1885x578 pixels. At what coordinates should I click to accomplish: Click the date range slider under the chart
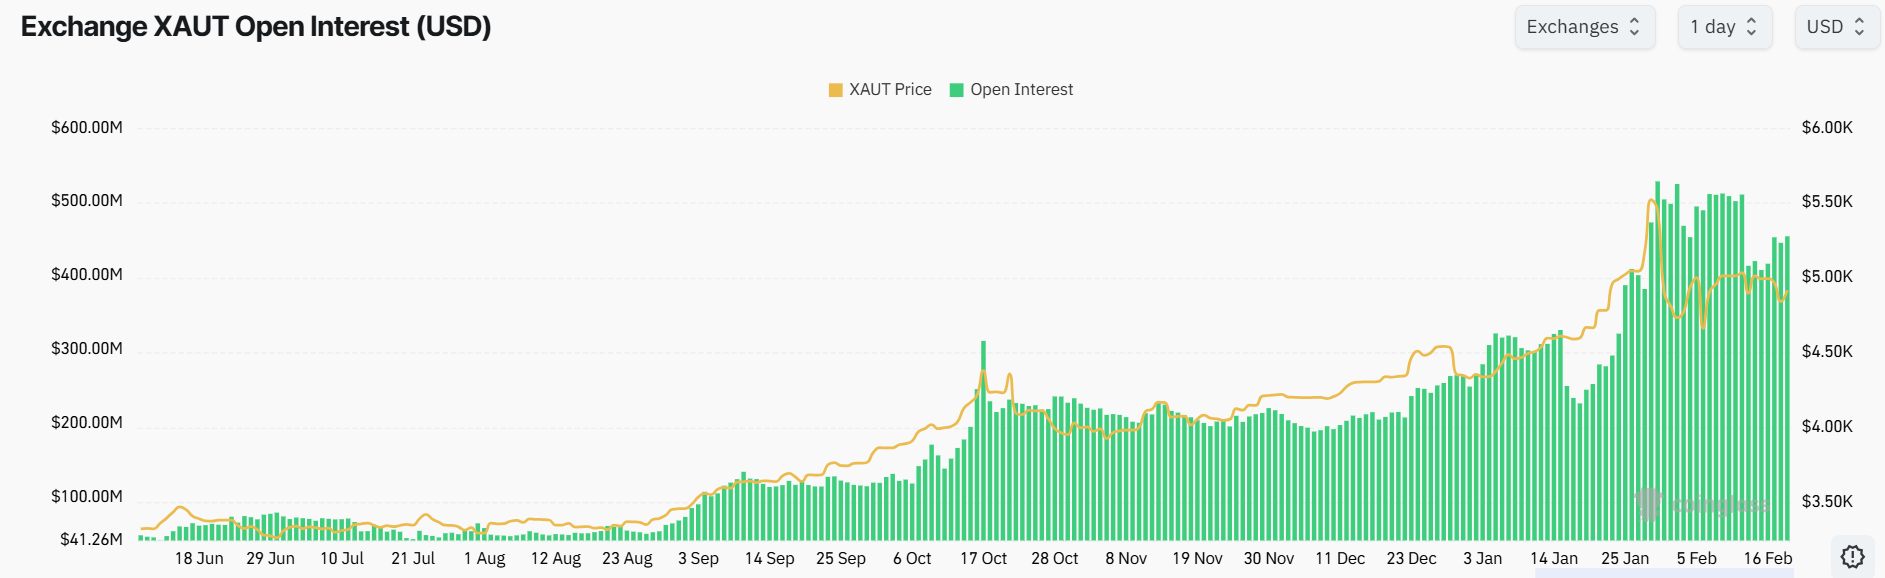pos(1660,573)
